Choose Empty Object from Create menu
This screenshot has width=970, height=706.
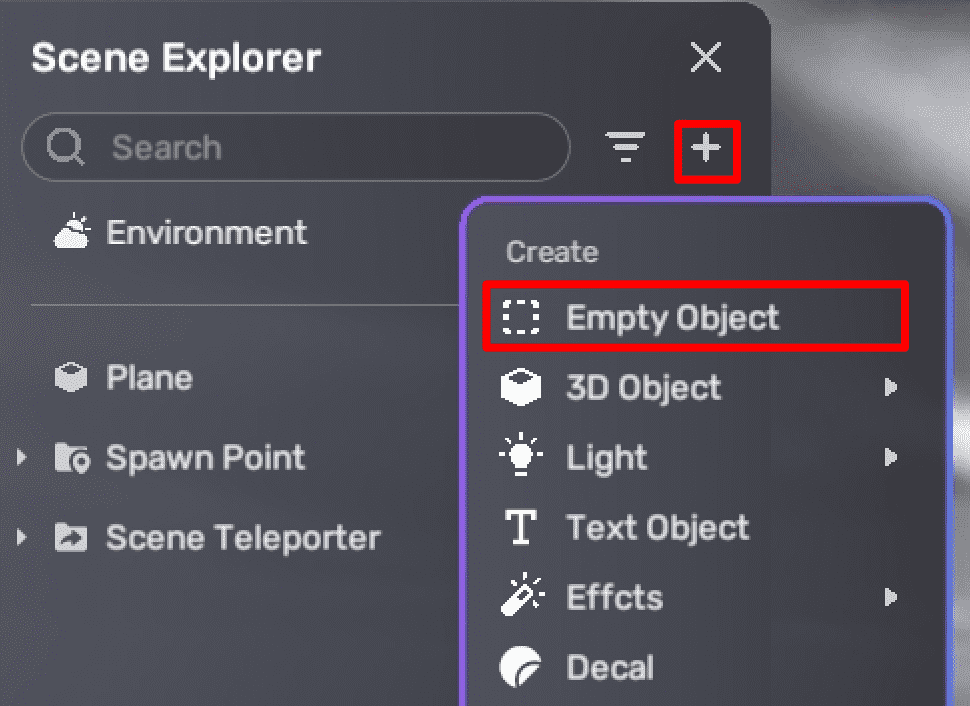pos(672,318)
